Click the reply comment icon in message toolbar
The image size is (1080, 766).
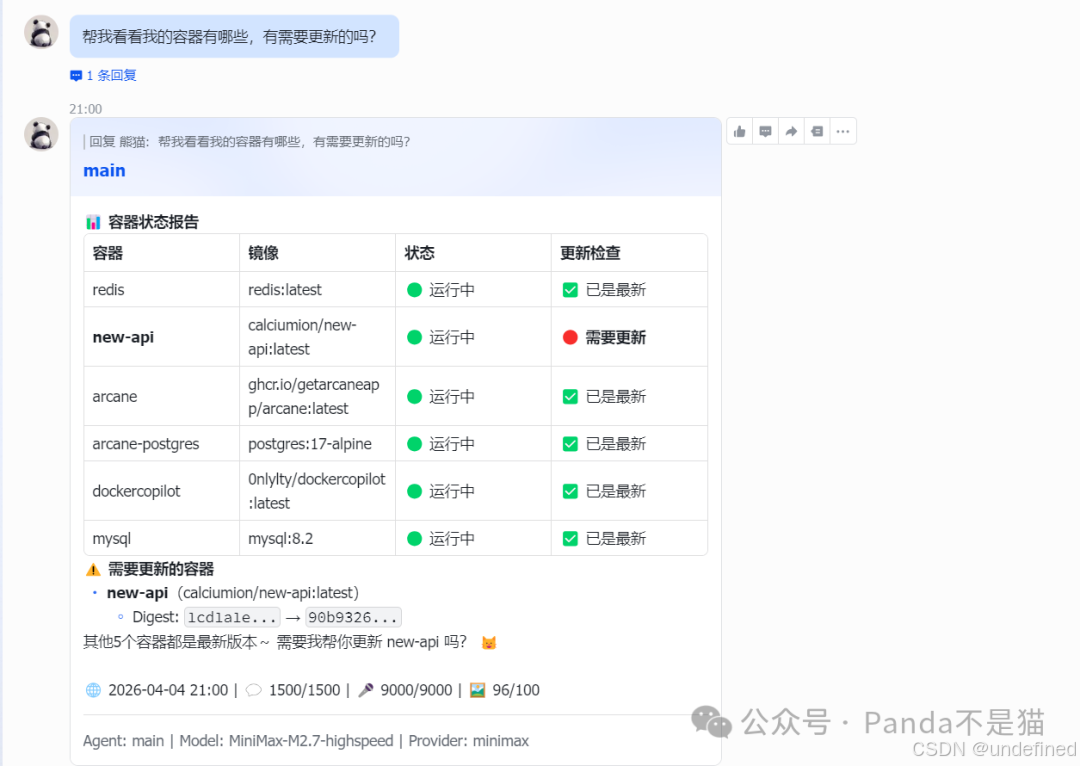pos(765,132)
